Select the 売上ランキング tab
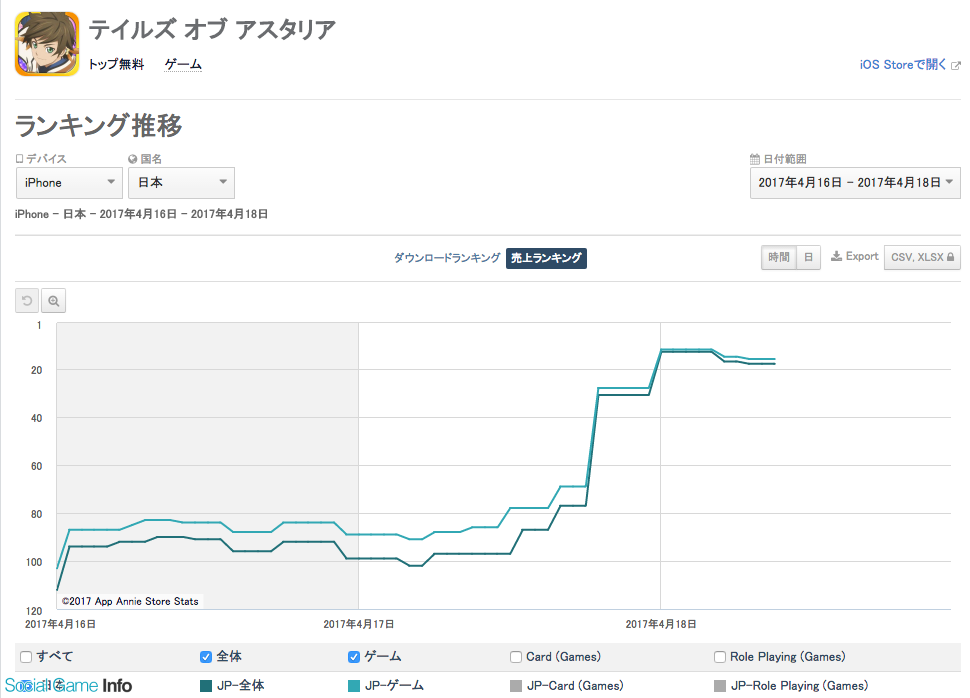 (x=546, y=258)
